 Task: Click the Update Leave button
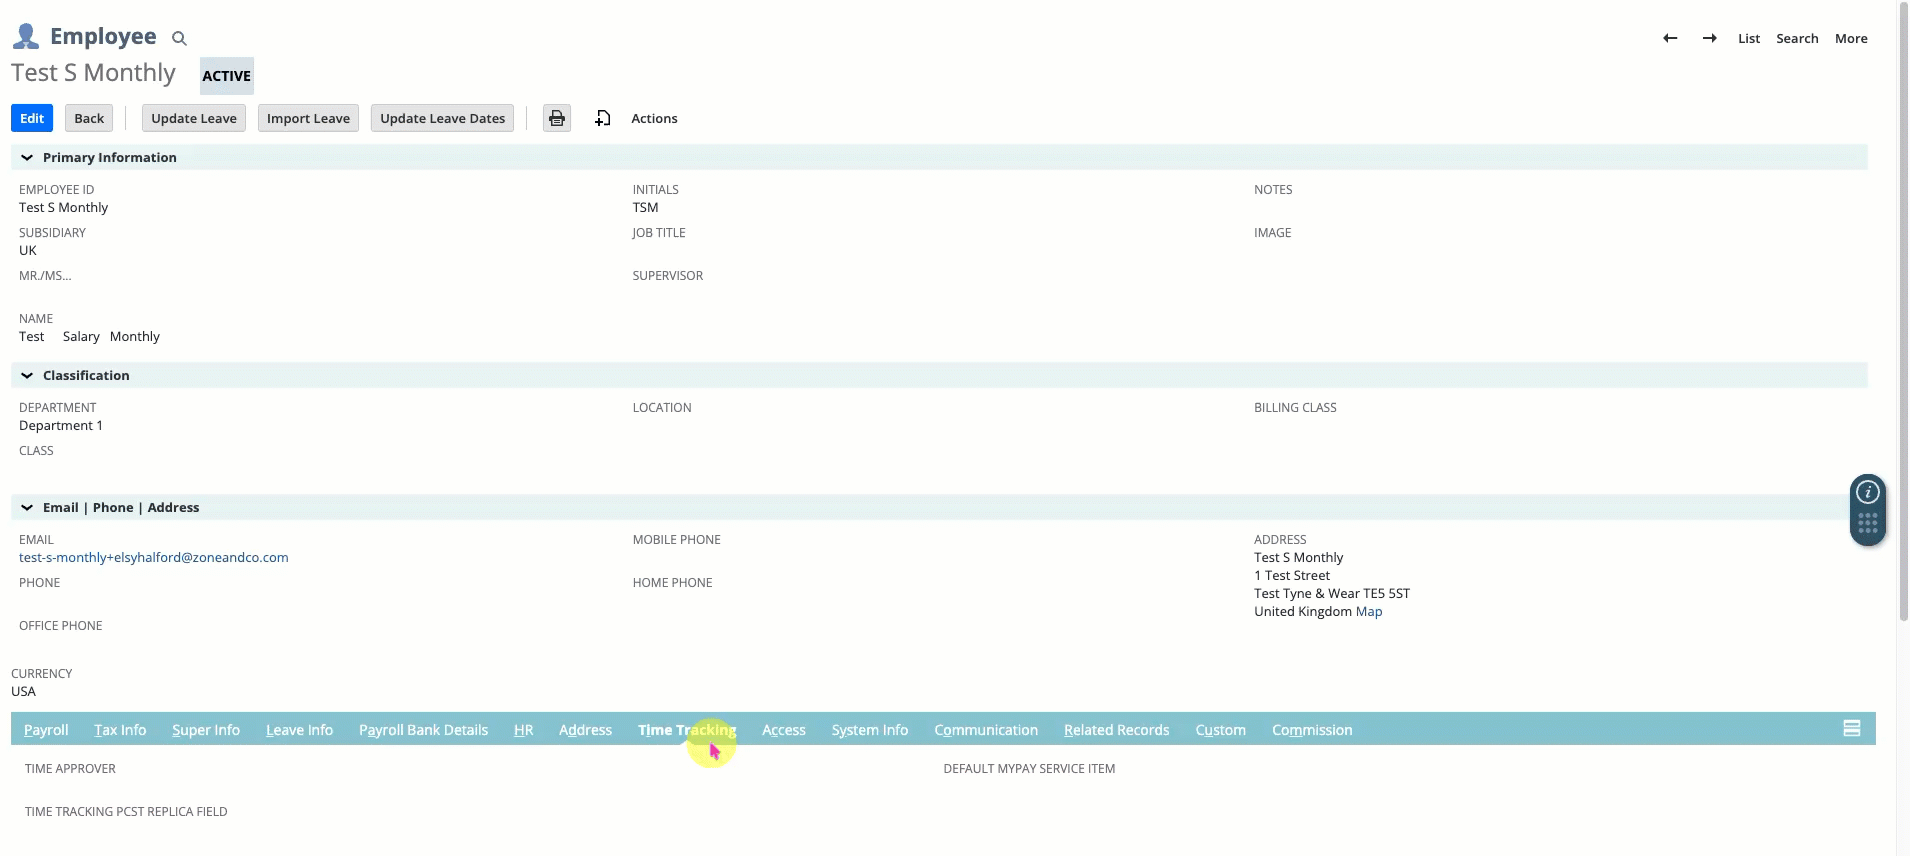click(194, 118)
